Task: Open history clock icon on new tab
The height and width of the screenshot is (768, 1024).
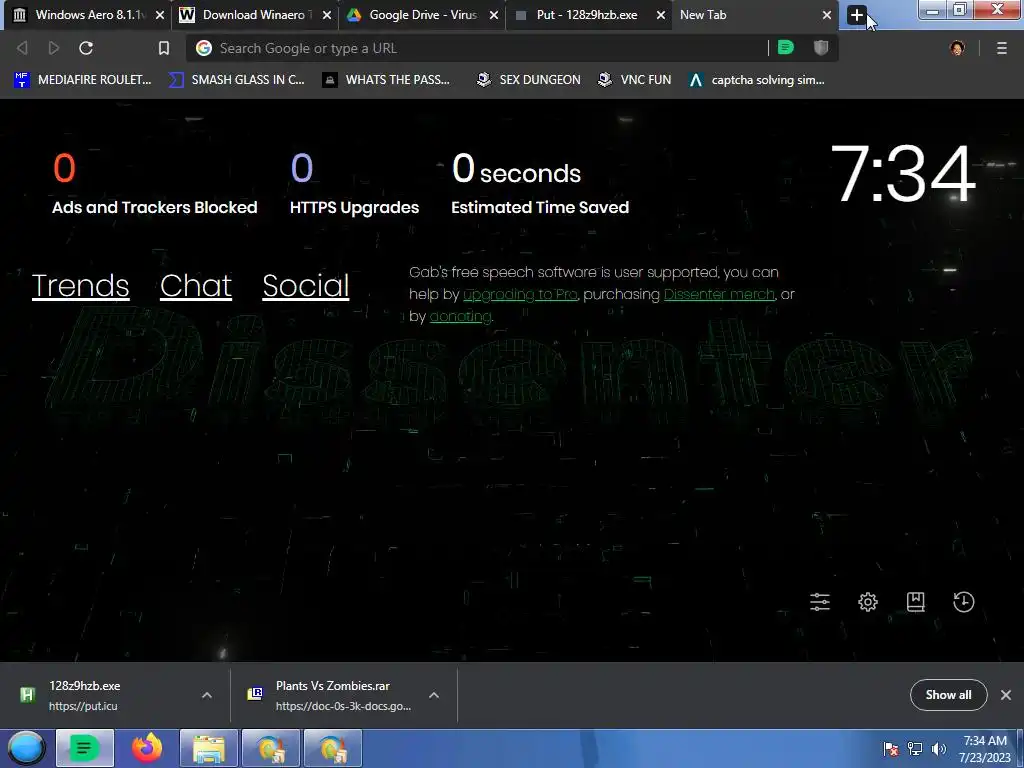Action: coord(963,601)
